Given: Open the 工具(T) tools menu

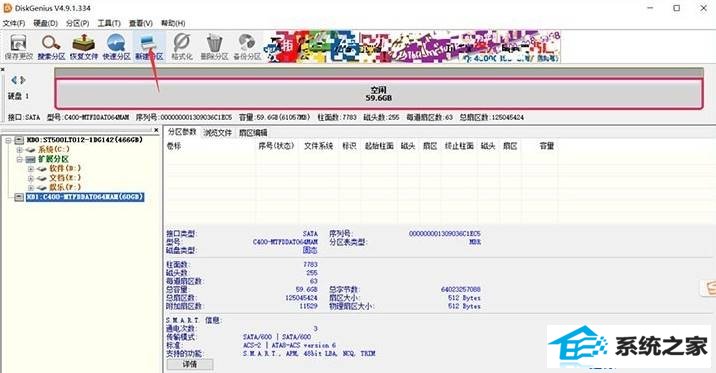Looking at the screenshot, I should pos(109,23).
